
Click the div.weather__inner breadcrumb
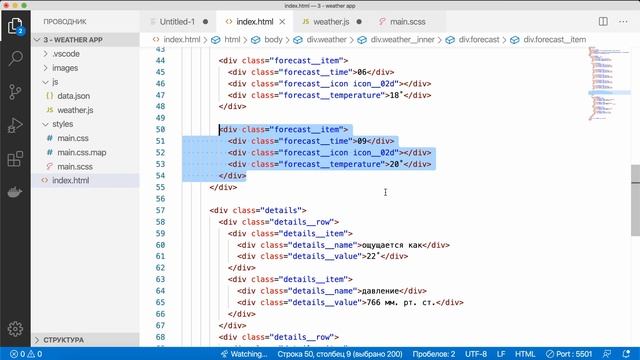pyautogui.click(x=396, y=40)
